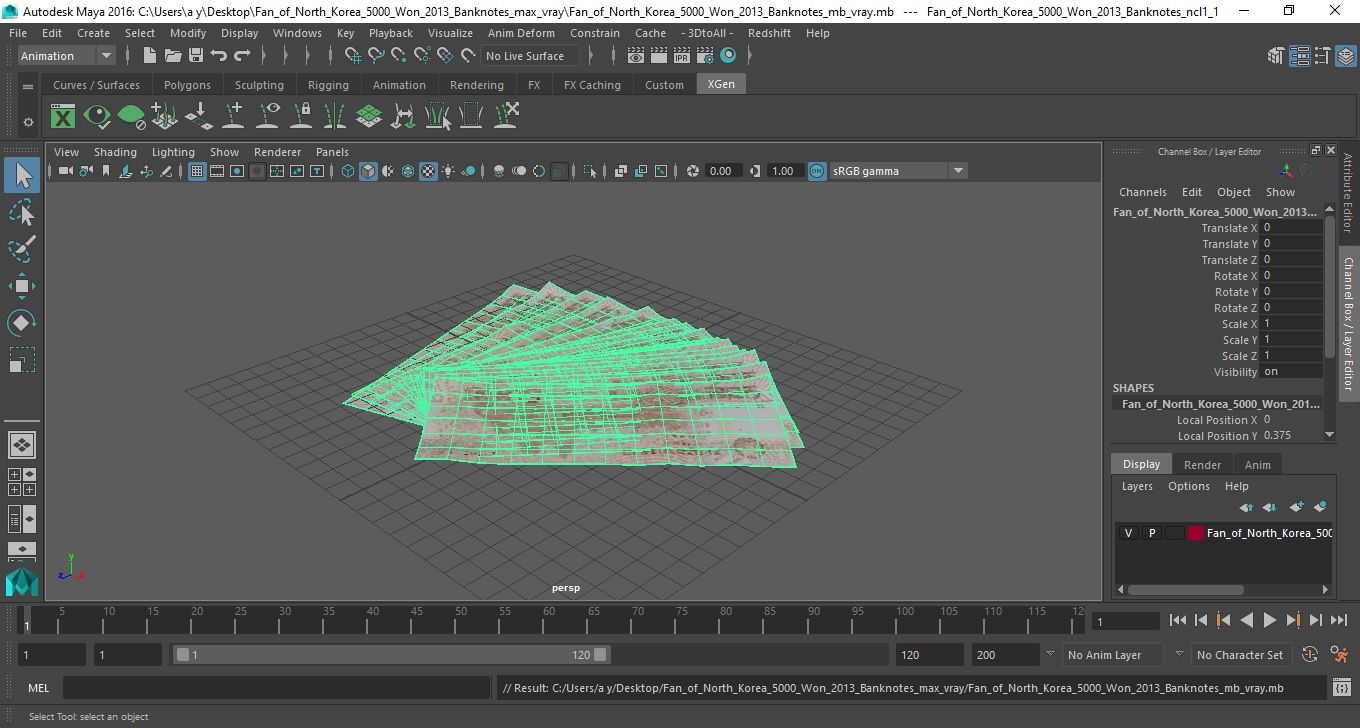The width and height of the screenshot is (1360, 728).
Task: Open render settings clapperboard with gear
Action: 705,56
